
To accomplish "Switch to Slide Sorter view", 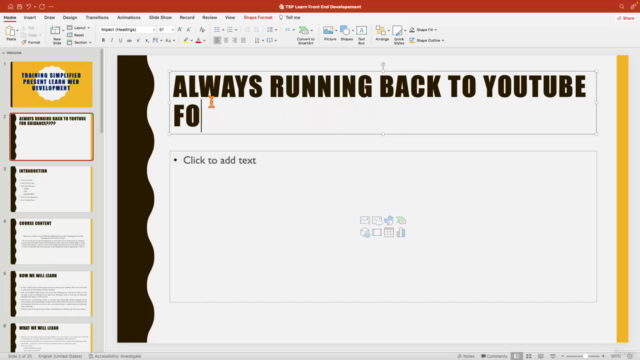I will tap(529, 356).
